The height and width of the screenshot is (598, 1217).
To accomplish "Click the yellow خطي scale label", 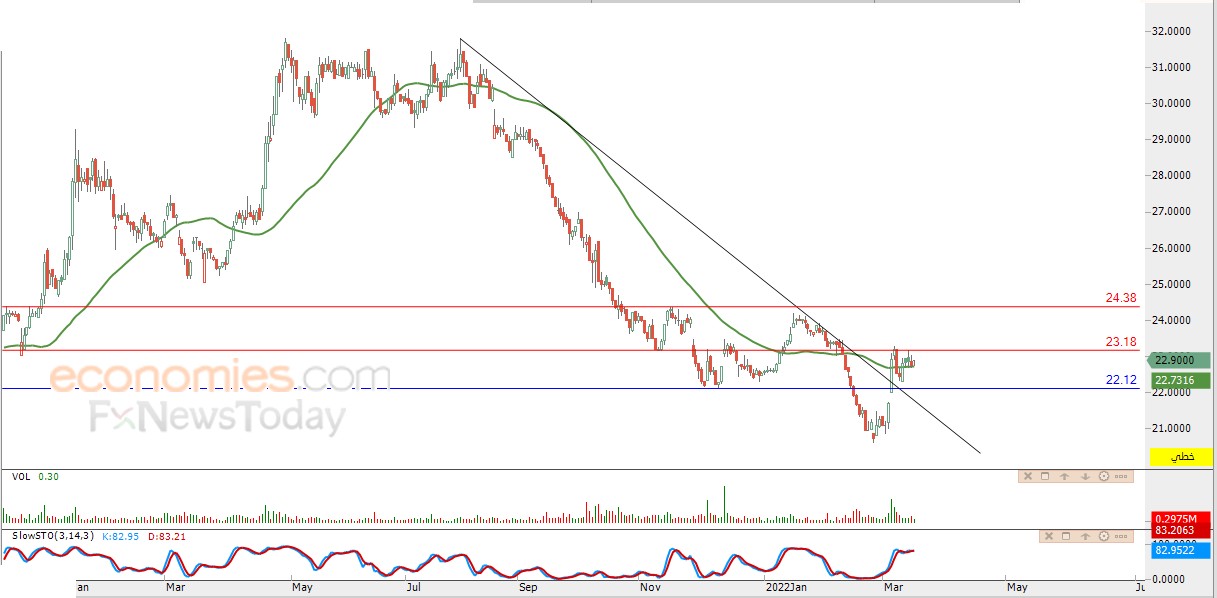I will (1182, 457).
